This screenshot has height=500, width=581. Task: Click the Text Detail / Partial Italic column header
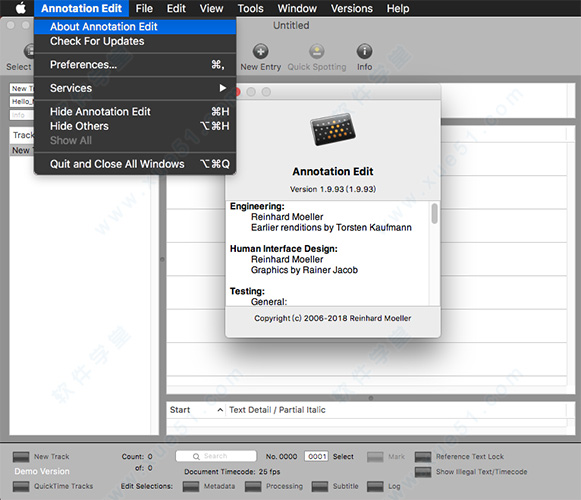click(x=277, y=410)
